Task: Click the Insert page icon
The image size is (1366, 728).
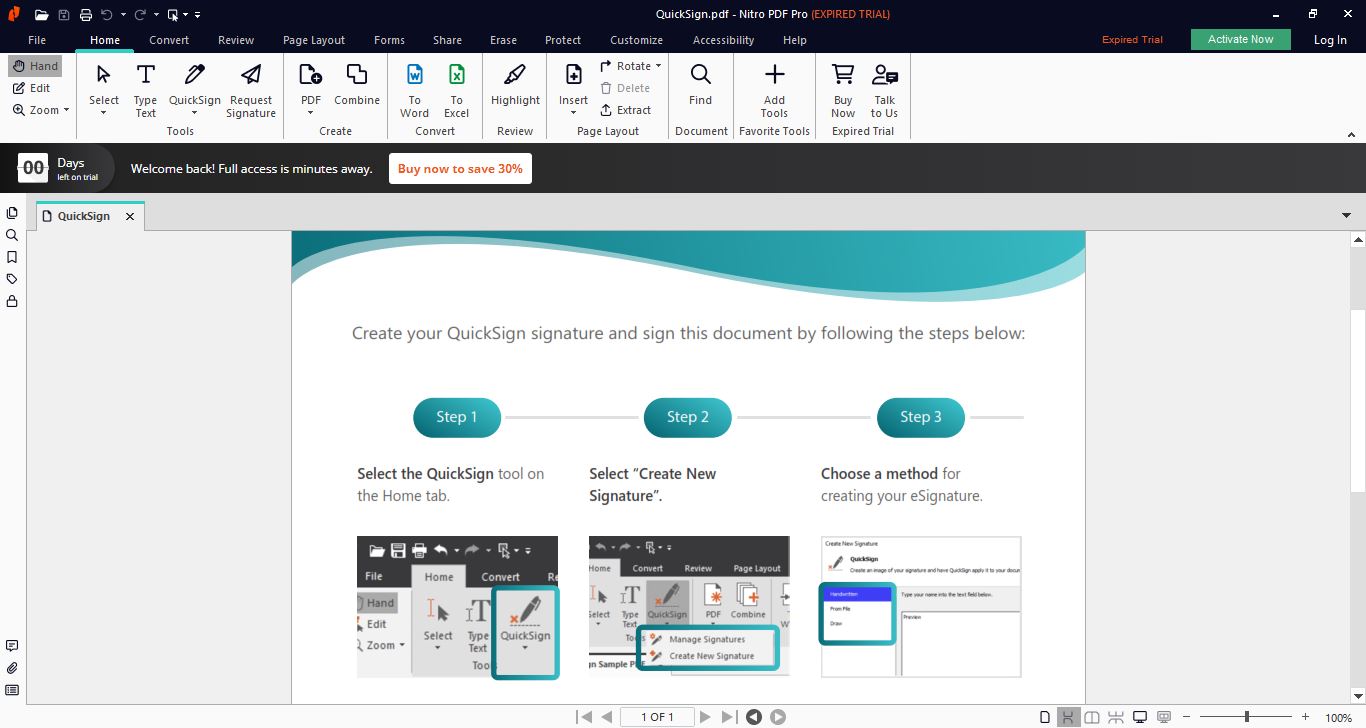Action: click(574, 75)
